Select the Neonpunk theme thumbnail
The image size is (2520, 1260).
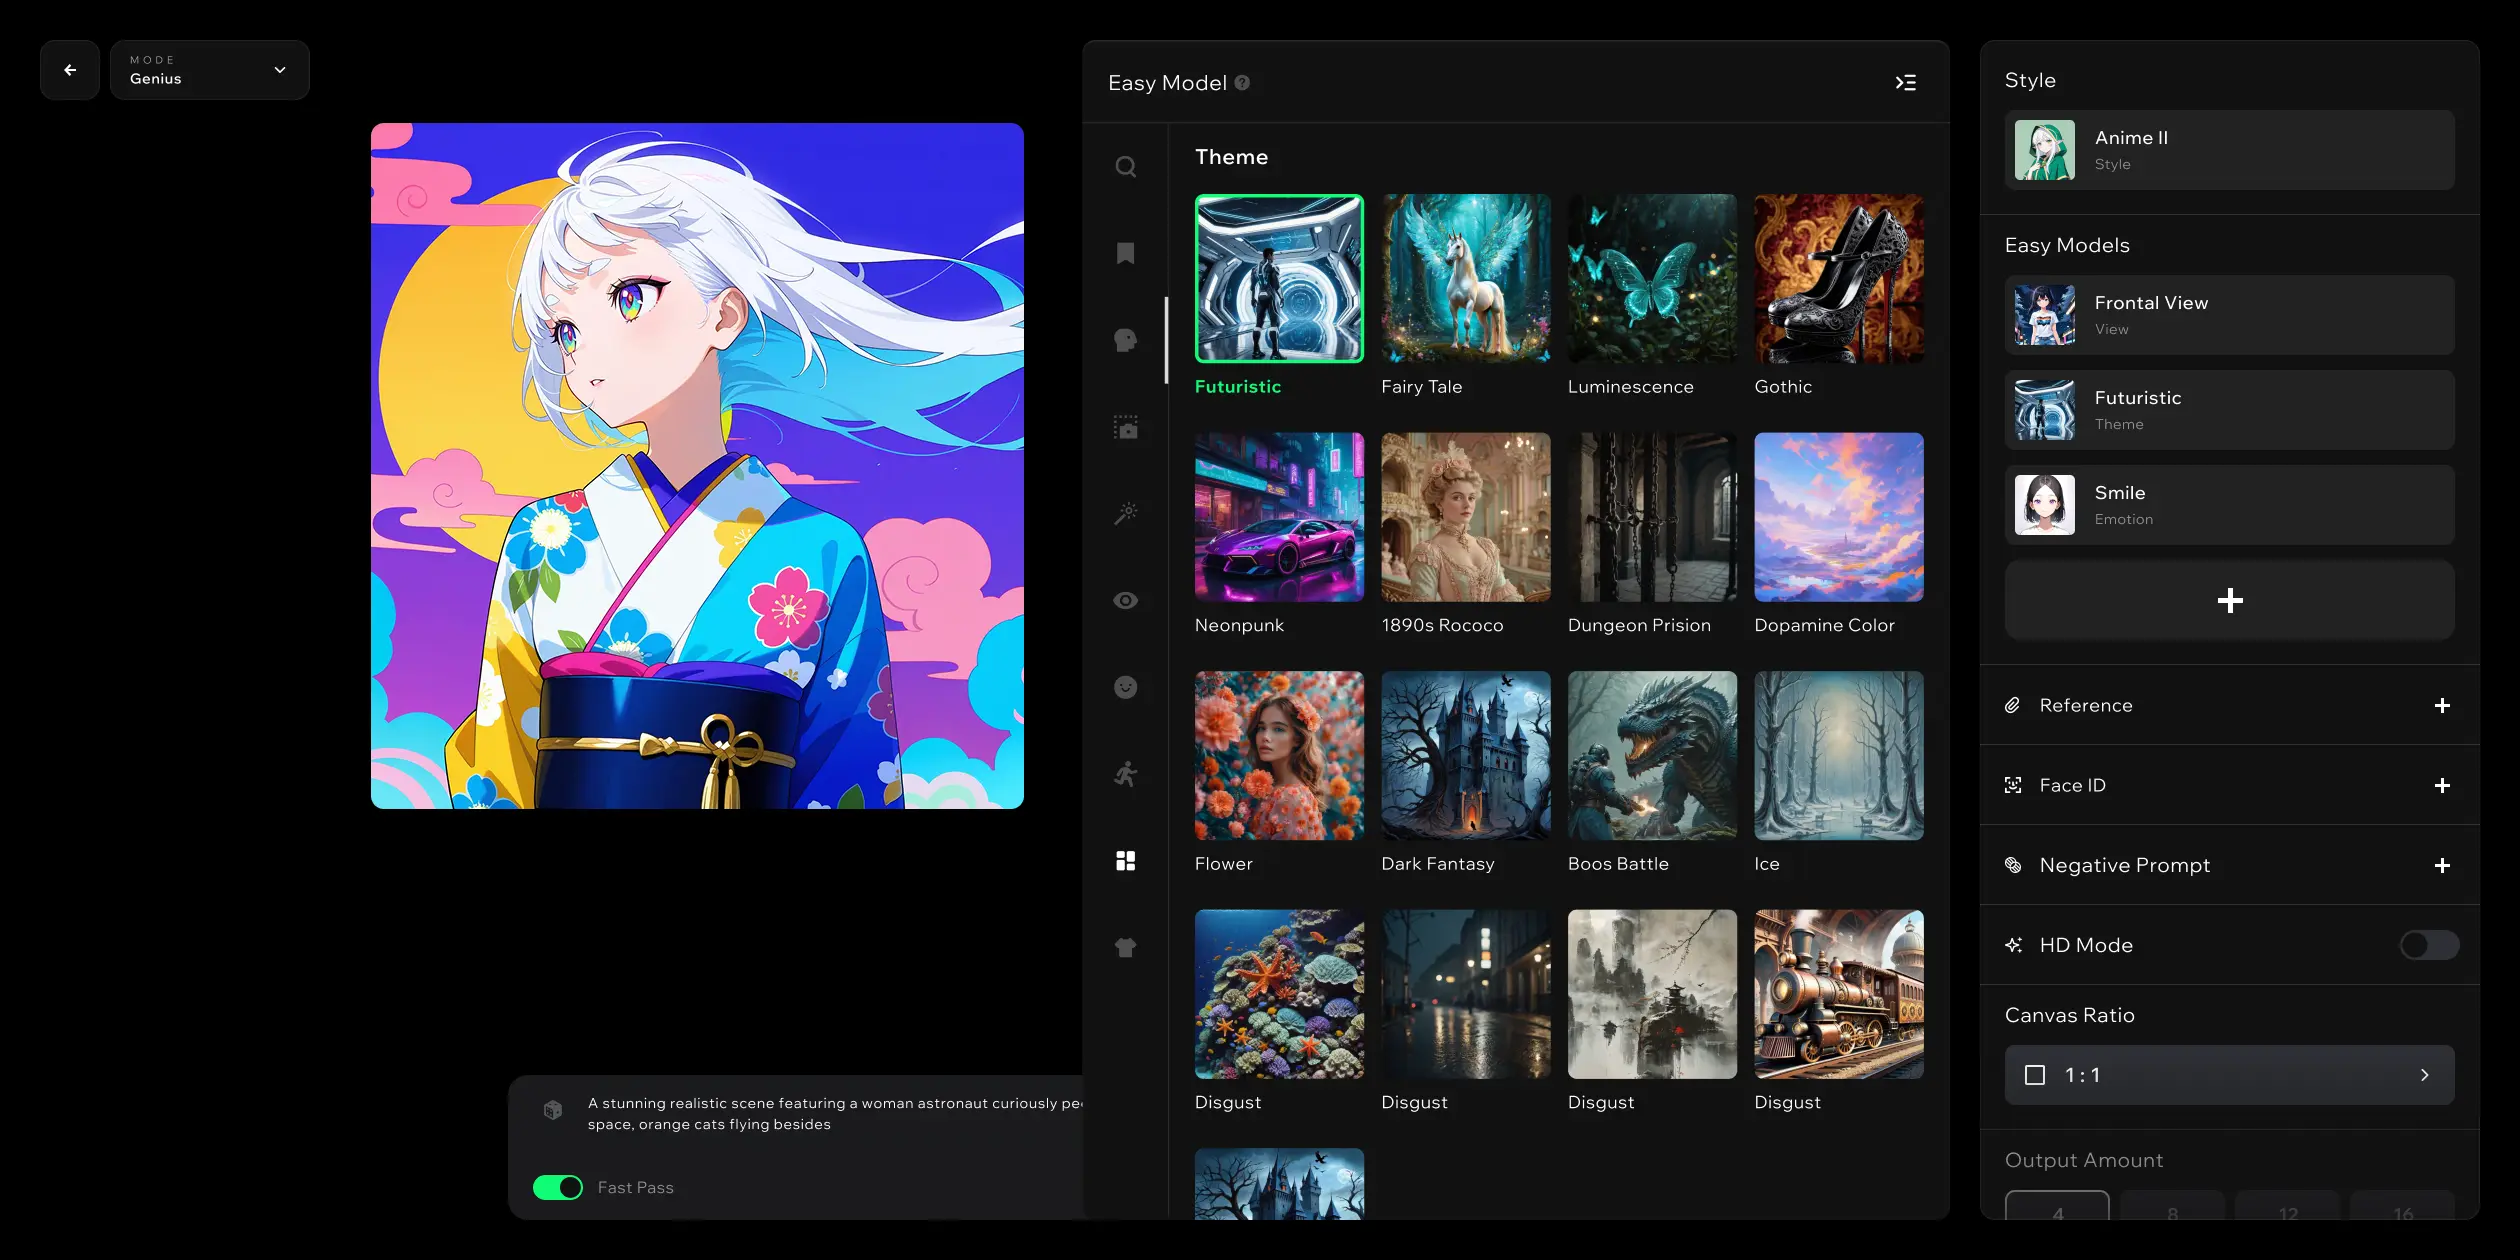[1279, 517]
